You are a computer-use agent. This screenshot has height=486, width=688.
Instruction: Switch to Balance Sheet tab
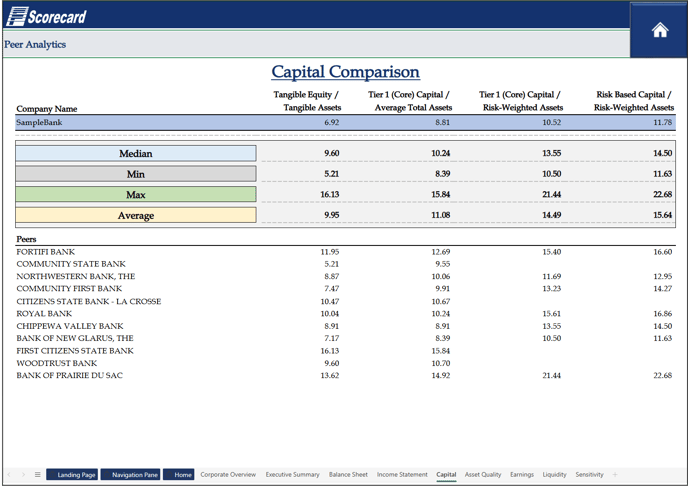point(348,474)
